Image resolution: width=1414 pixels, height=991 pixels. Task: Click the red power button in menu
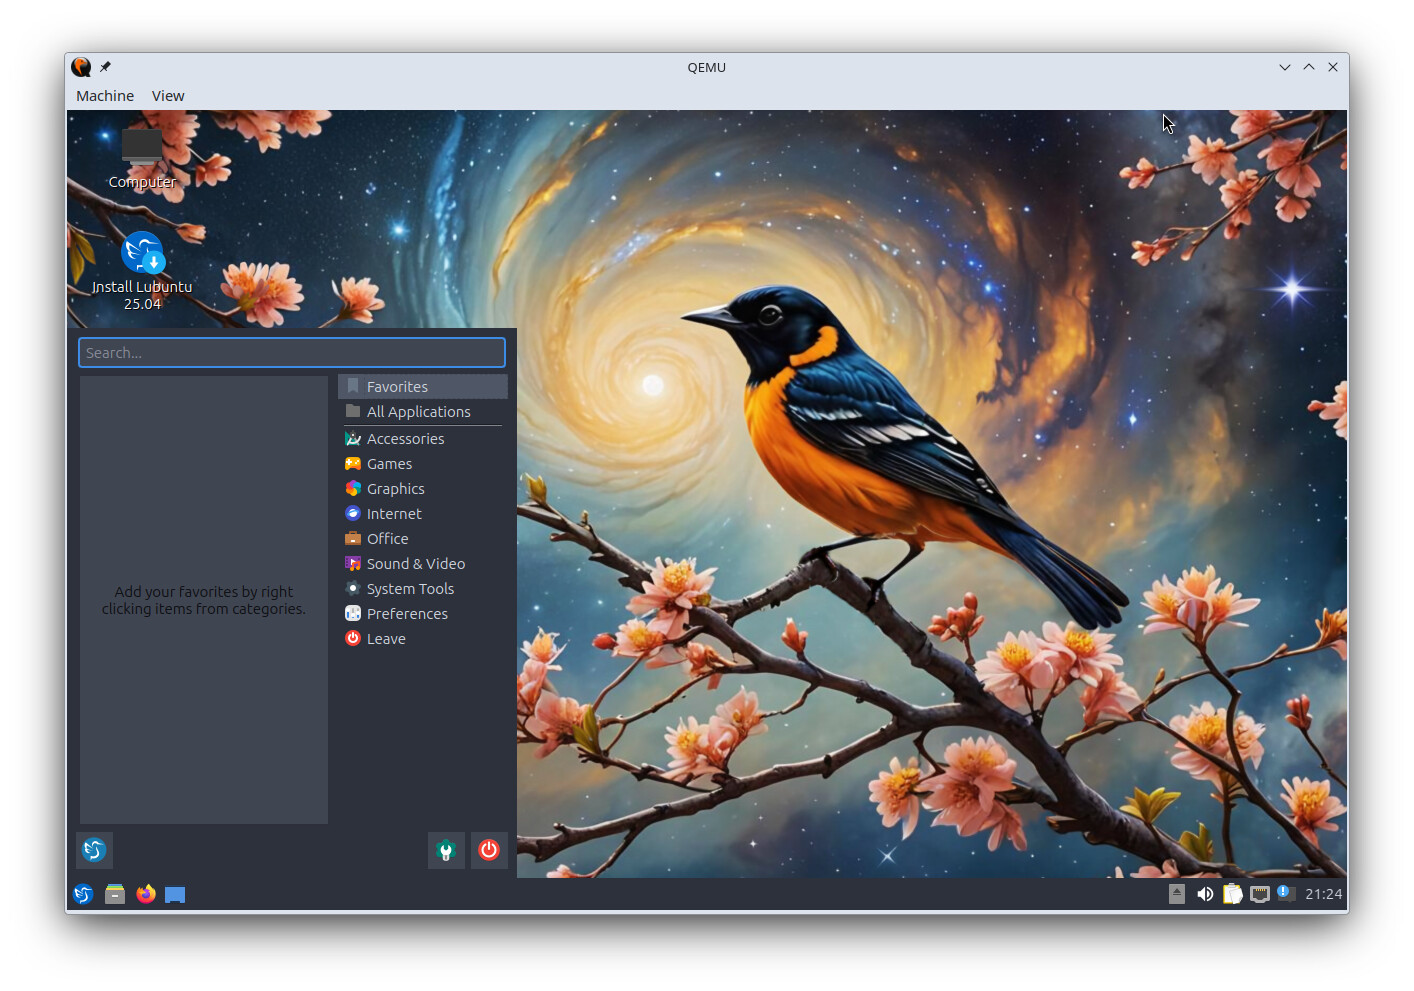[x=489, y=850]
